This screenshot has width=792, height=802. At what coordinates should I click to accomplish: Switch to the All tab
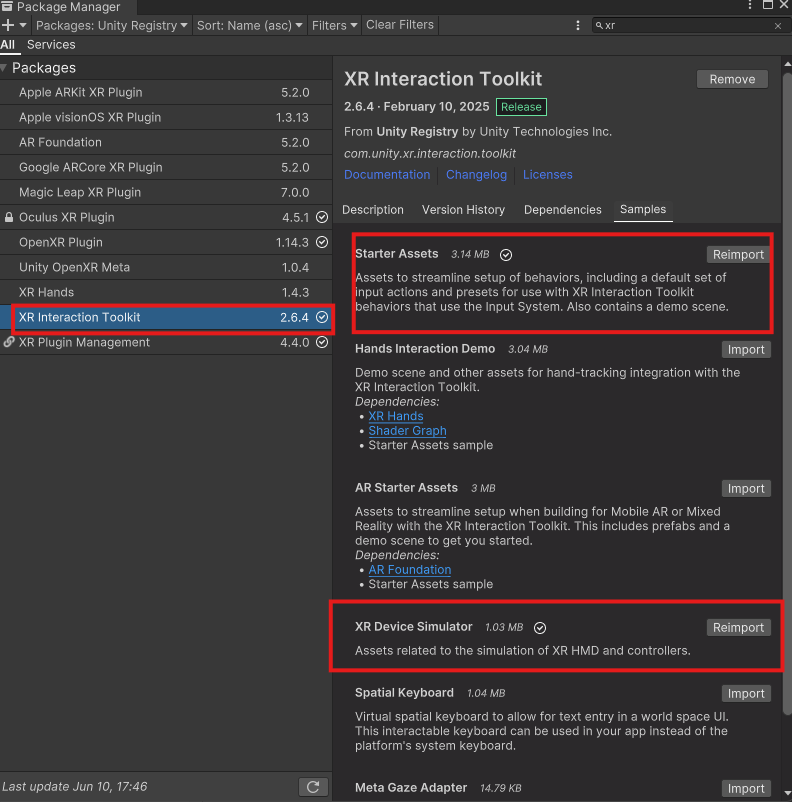(x=8, y=44)
